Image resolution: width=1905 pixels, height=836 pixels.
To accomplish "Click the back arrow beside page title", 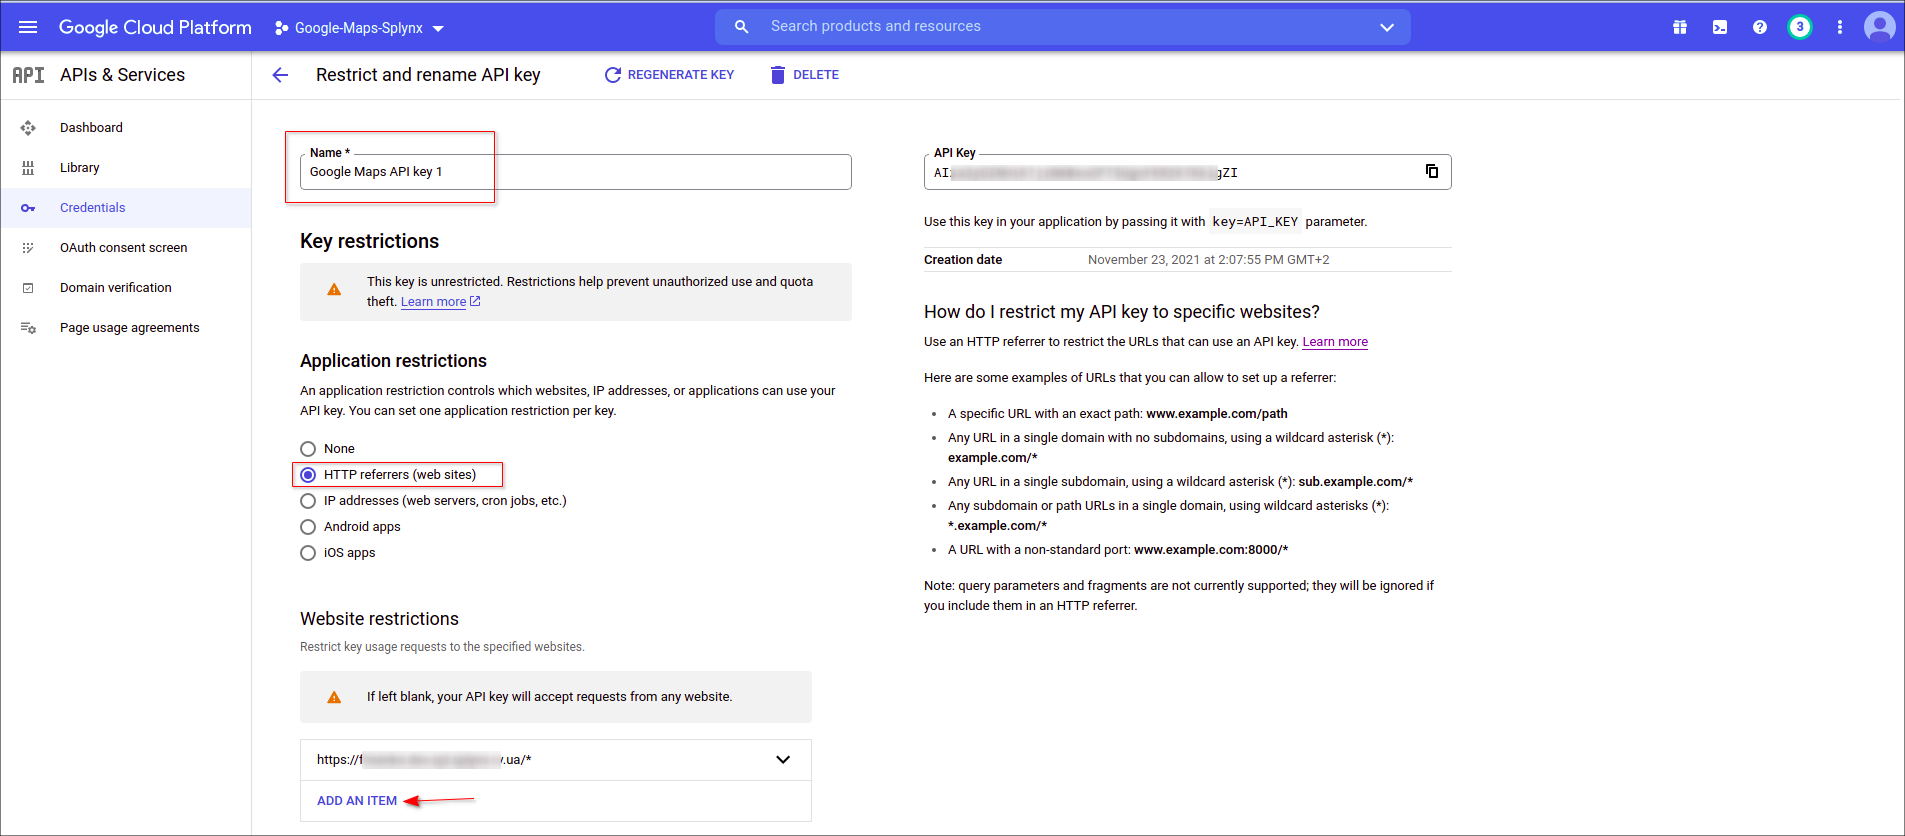I will (280, 75).
